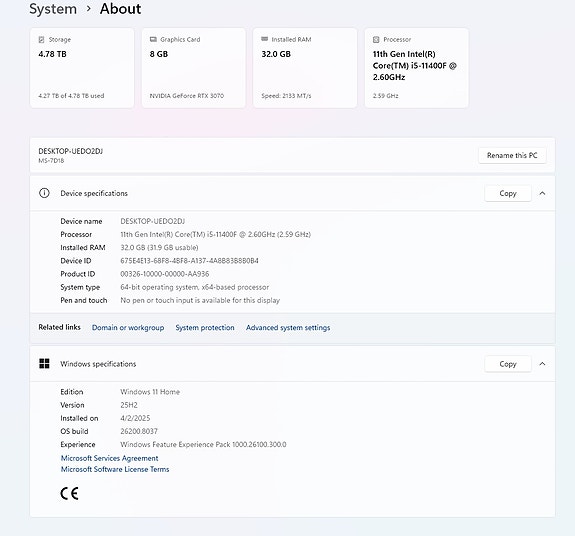Click the Graphics Card icon
Image resolution: width=575 pixels, height=536 pixels.
[x=153, y=39]
